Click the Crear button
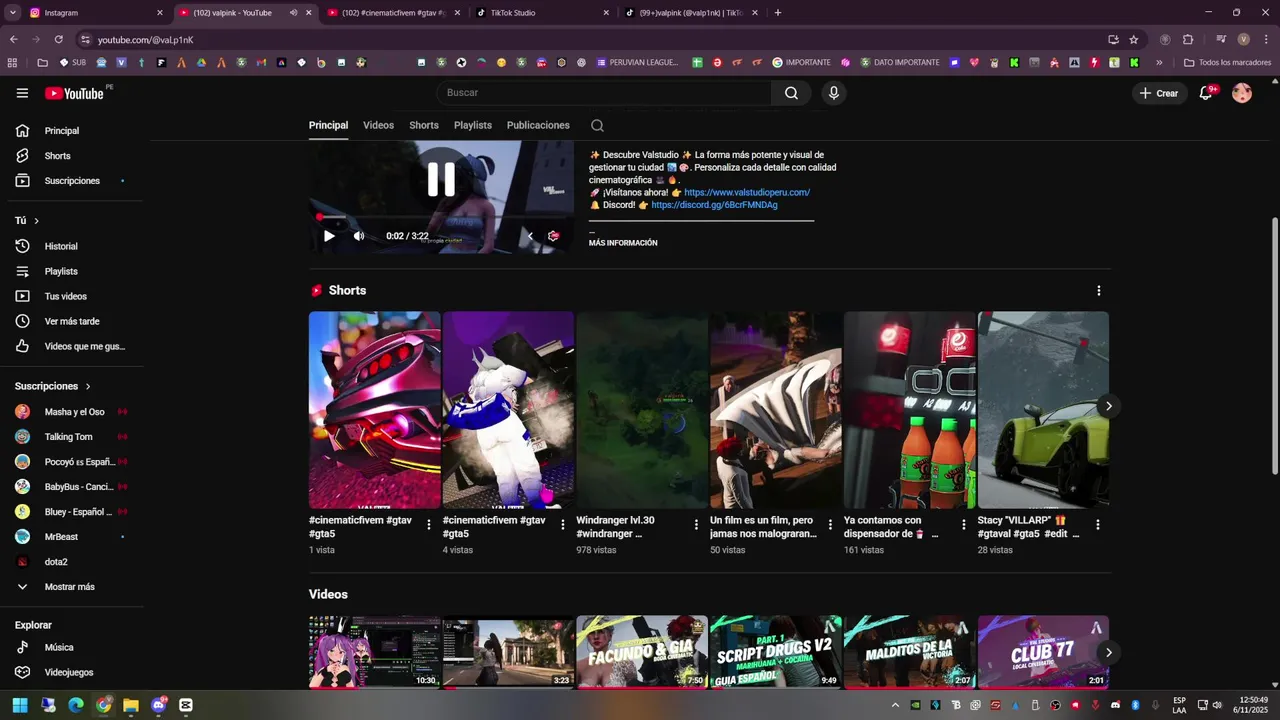Image resolution: width=1280 pixels, height=720 pixels. [1158, 93]
